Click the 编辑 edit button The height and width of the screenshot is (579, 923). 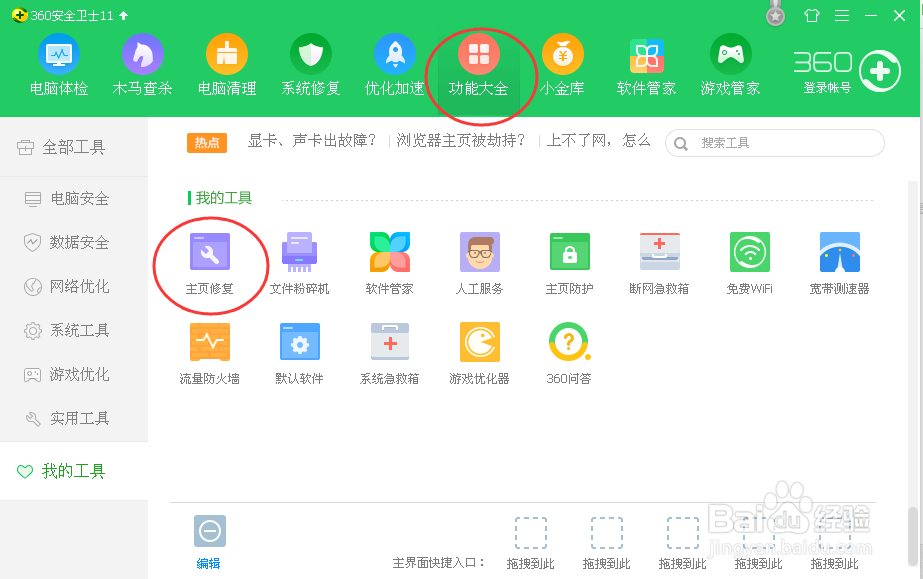[209, 542]
